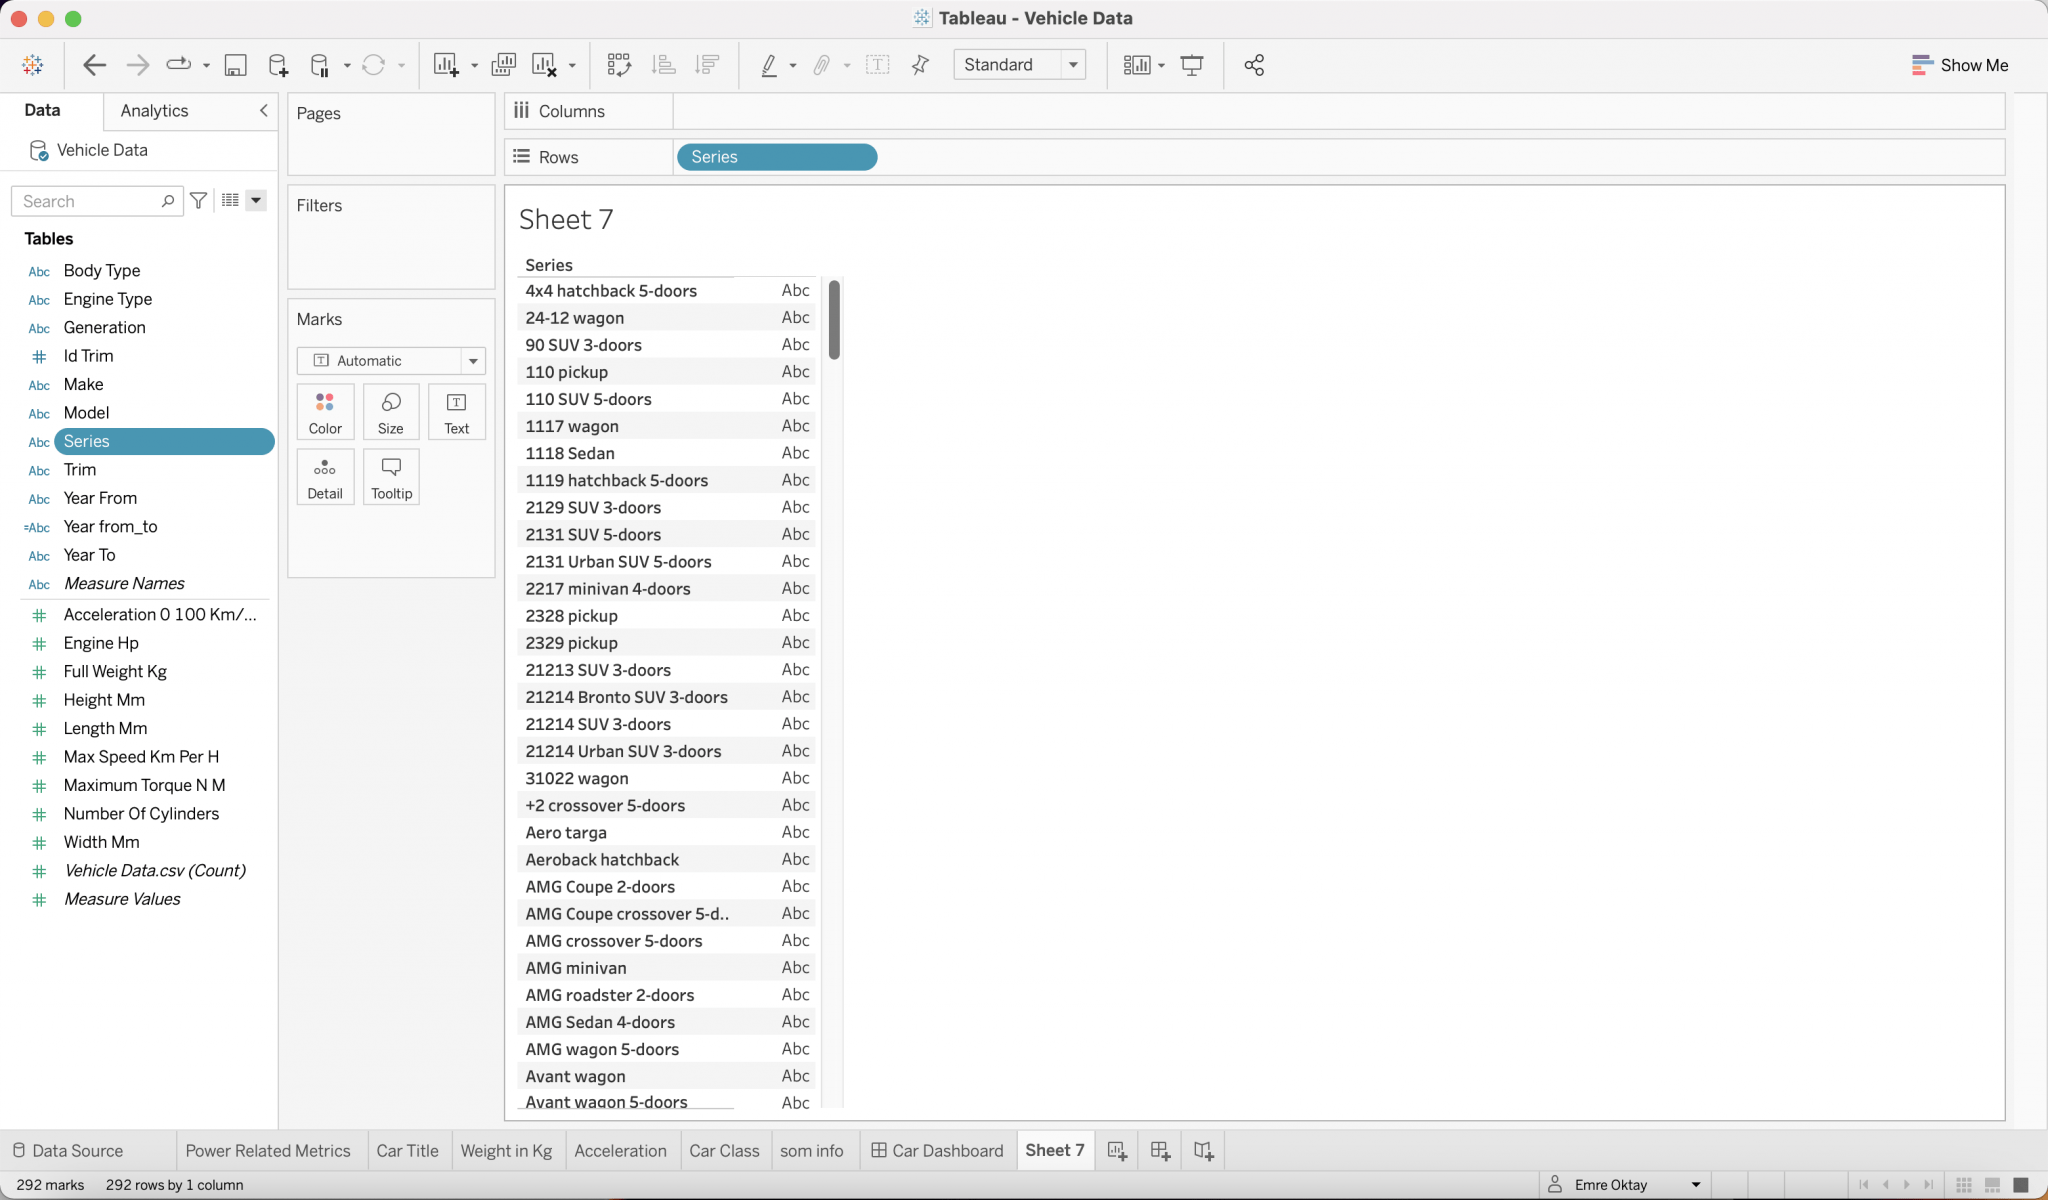Select the Year from_to calculated field
Screen dimensions: 2048x1200
pyautogui.click(x=110, y=527)
